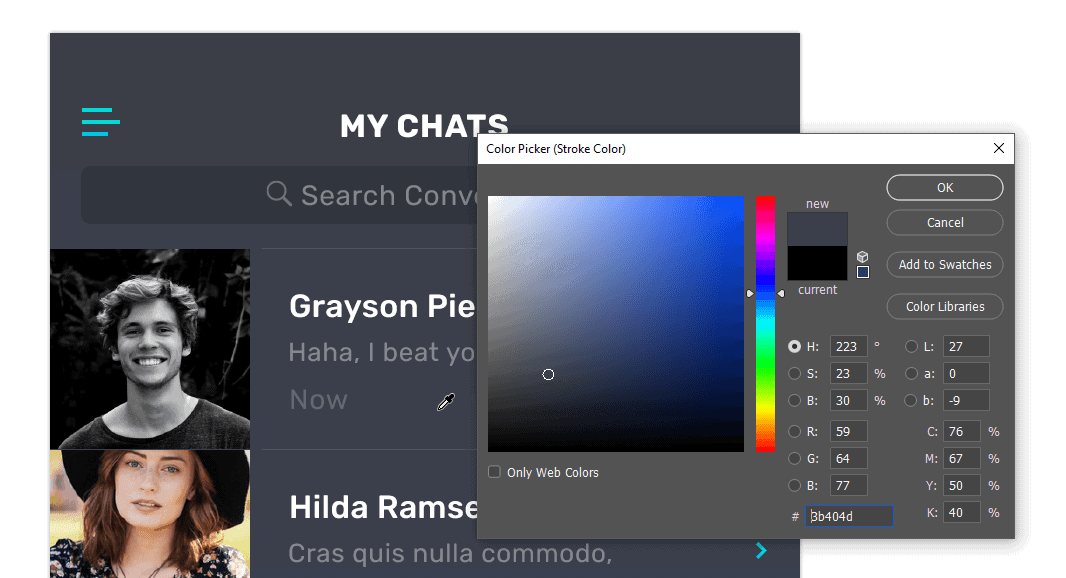The height and width of the screenshot is (578, 1066).
Task: Click the Lab a field showing 0
Action: tap(966, 373)
